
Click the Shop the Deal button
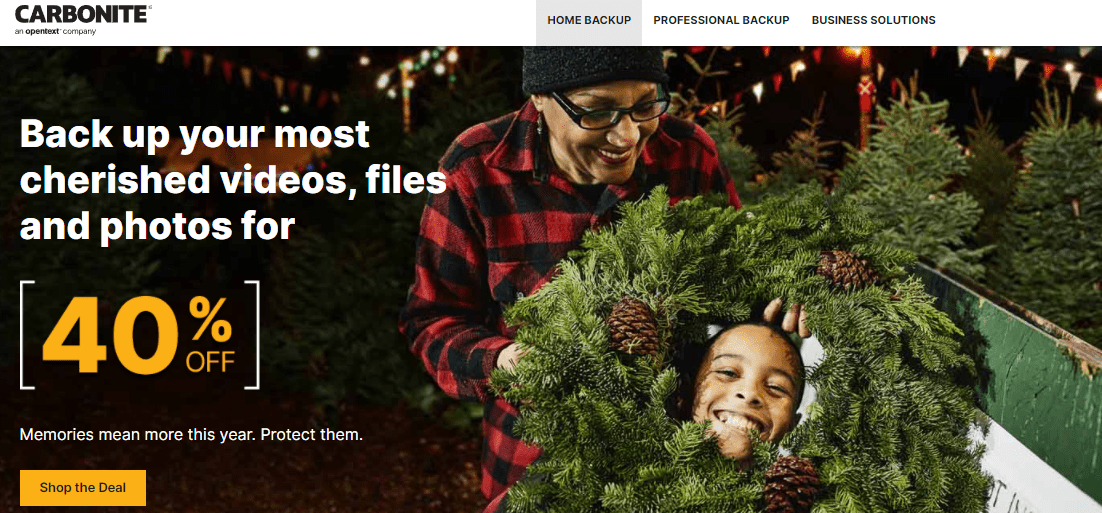click(x=83, y=488)
